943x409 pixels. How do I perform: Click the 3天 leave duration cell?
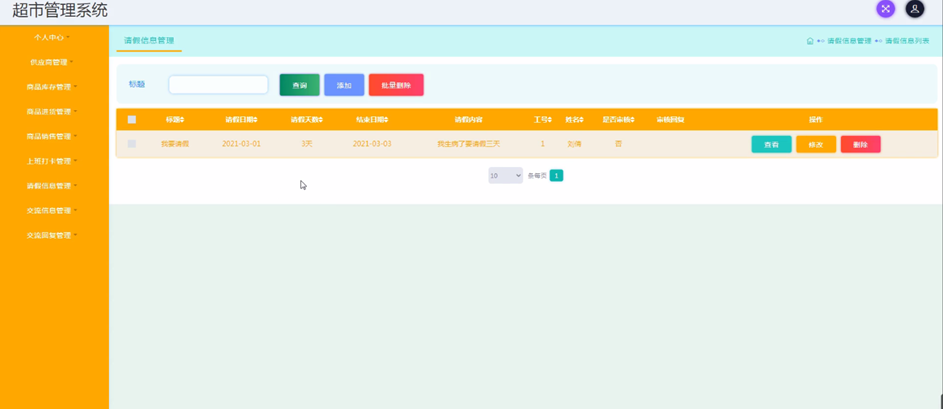click(x=307, y=144)
